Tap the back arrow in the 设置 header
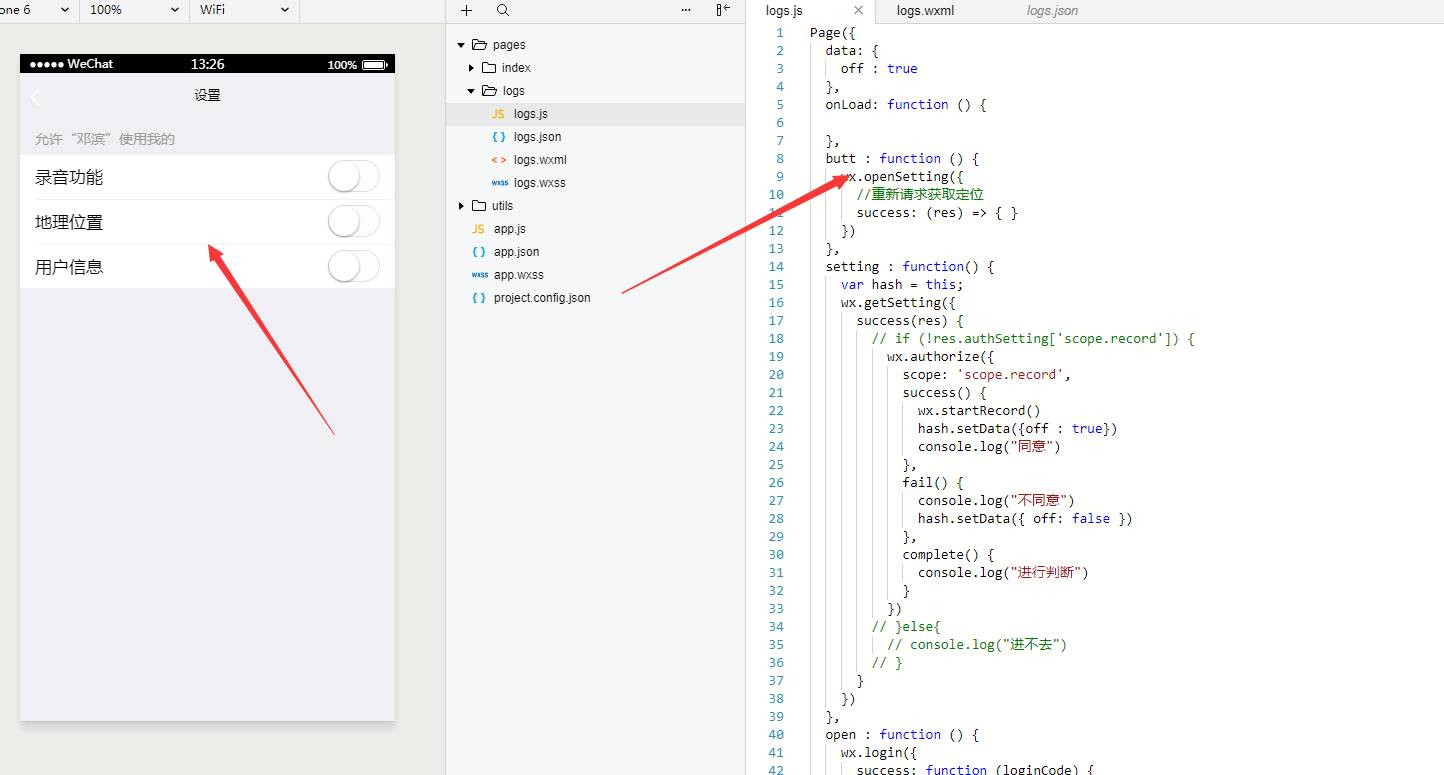This screenshot has width=1444, height=775. point(36,96)
